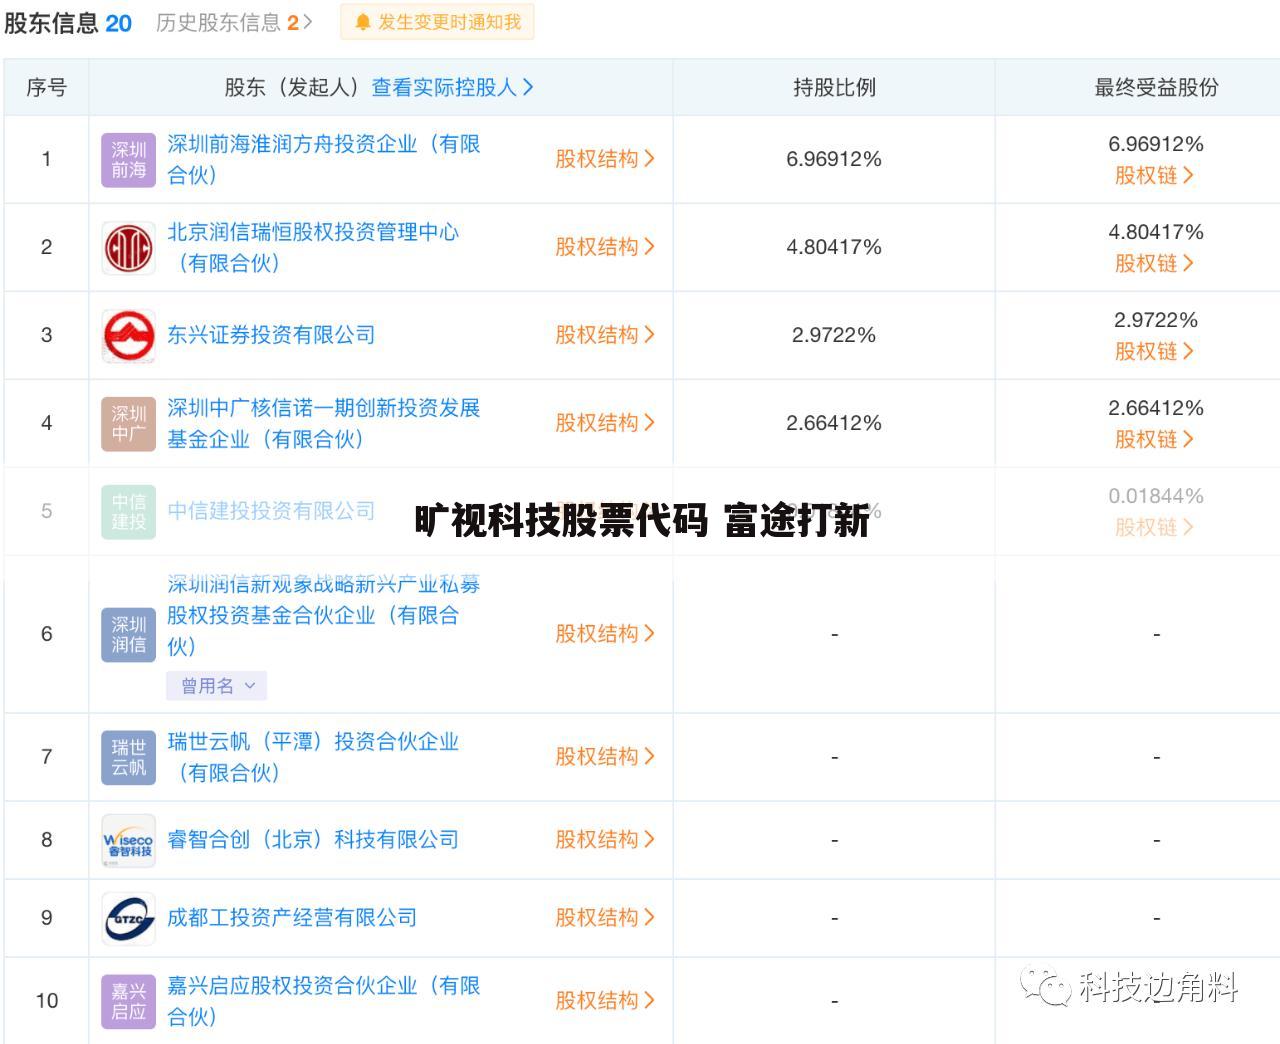The width and height of the screenshot is (1280, 1044).
Task: Click the CITIC logo of 北京润信瑞恒
Action: pyautogui.click(x=128, y=247)
